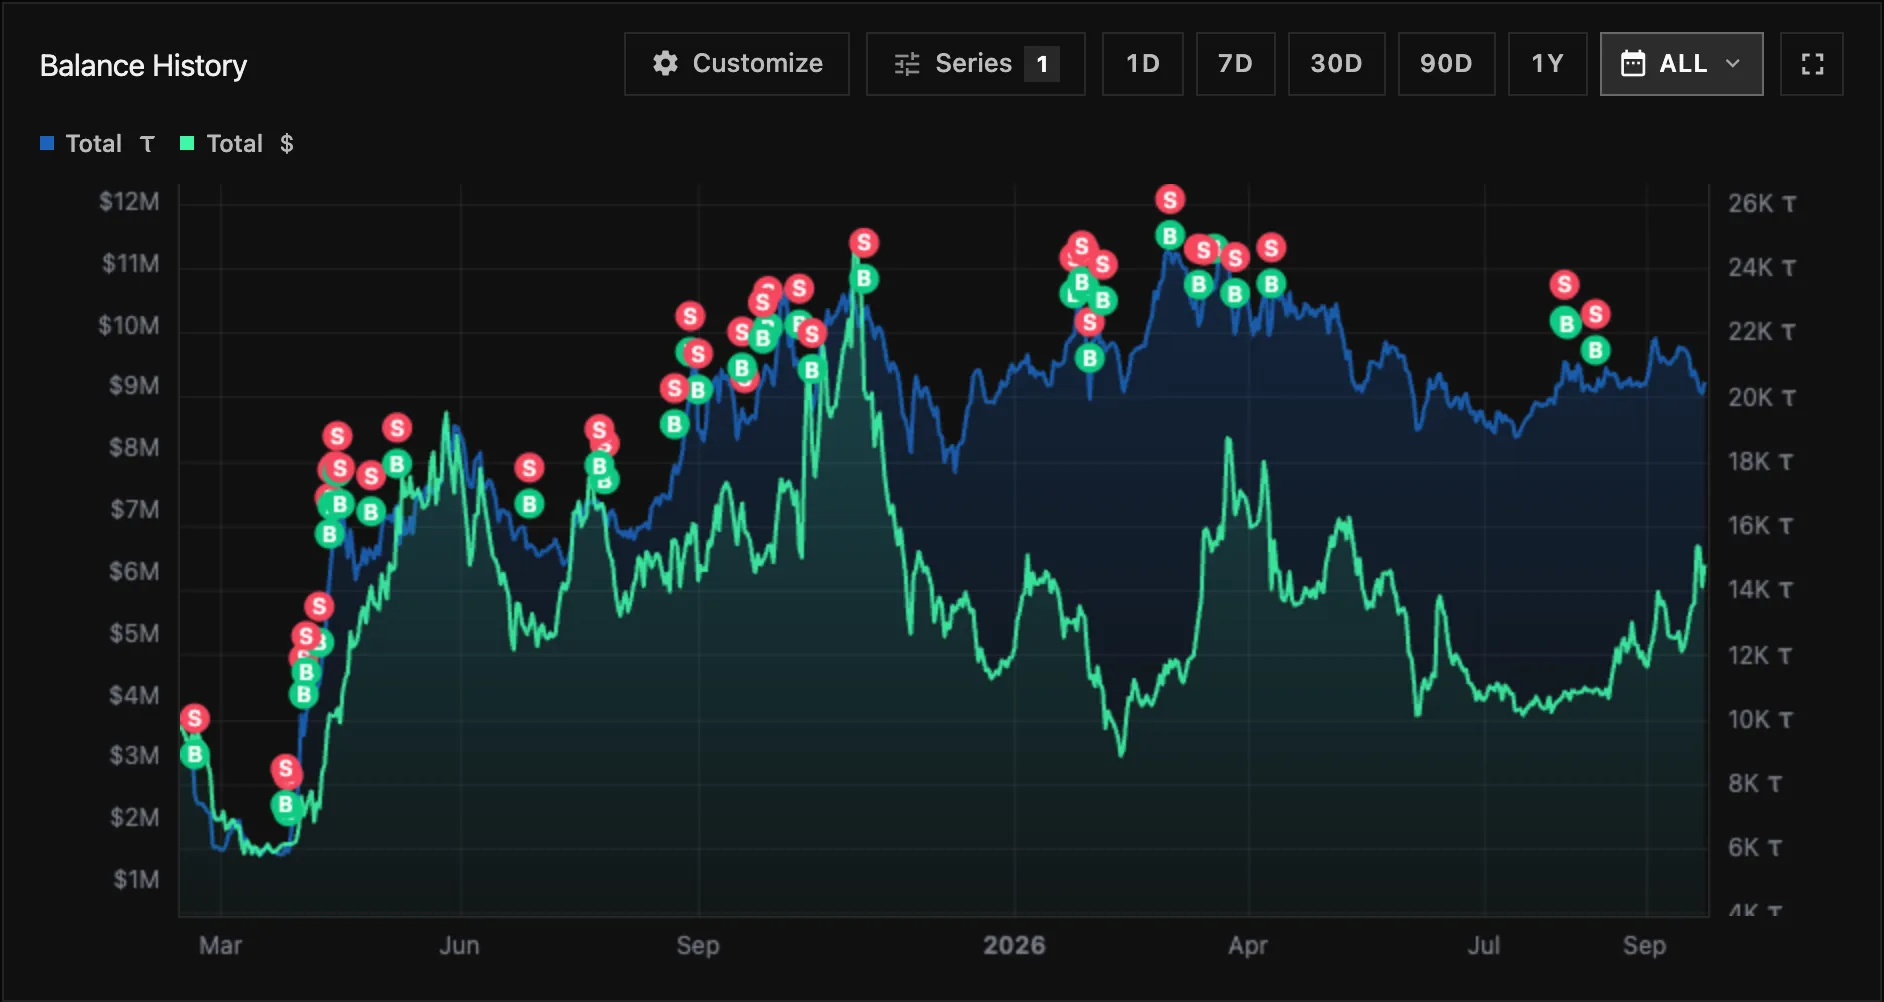This screenshot has height=1002, width=1884.
Task: Select the topmost sell marker on the chart
Action: coord(1170,199)
